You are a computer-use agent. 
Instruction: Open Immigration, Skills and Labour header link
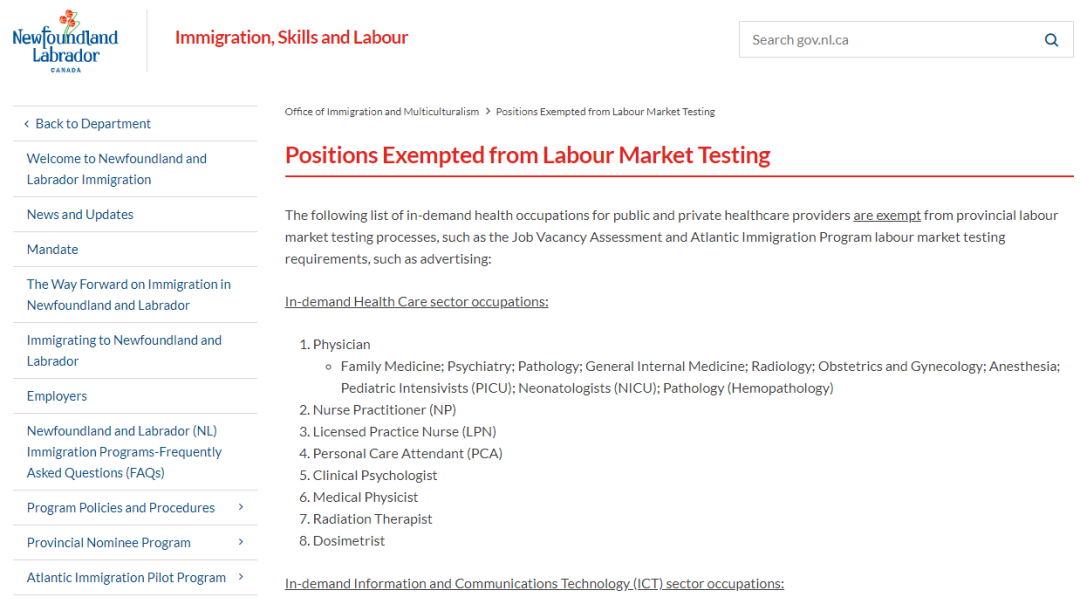tap(291, 37)
